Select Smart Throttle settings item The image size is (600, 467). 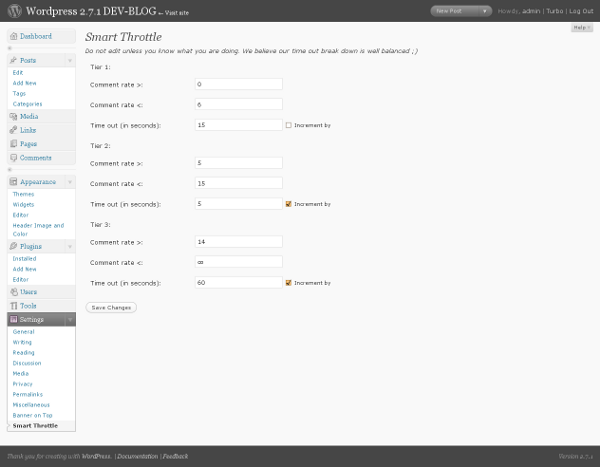[x=35, y=426]
